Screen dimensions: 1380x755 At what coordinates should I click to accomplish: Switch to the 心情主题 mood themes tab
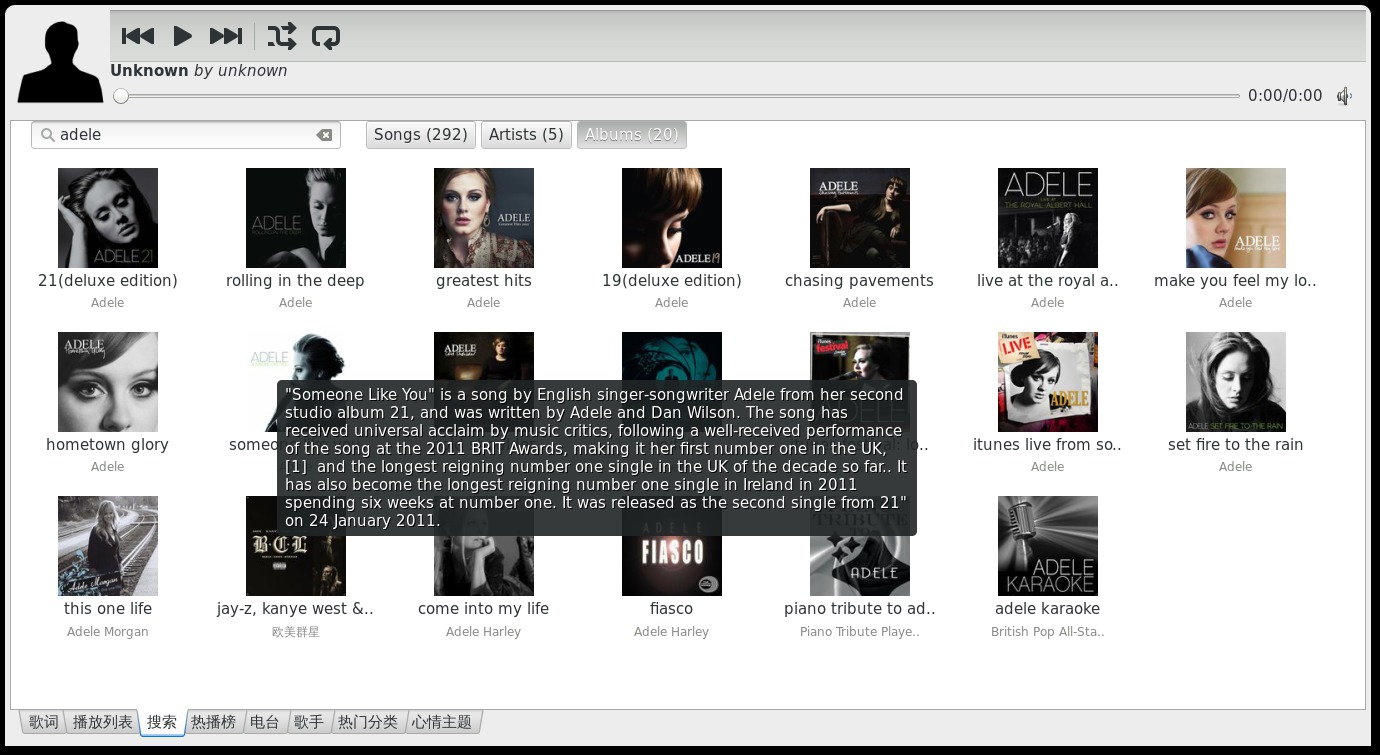coord(443,722)
